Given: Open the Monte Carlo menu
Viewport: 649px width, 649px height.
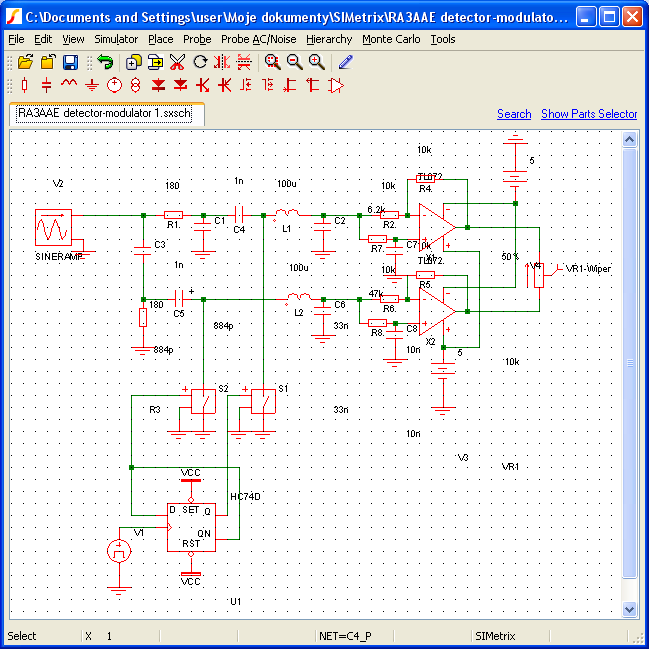Looking at the screenshot, I should click(391, 39).
